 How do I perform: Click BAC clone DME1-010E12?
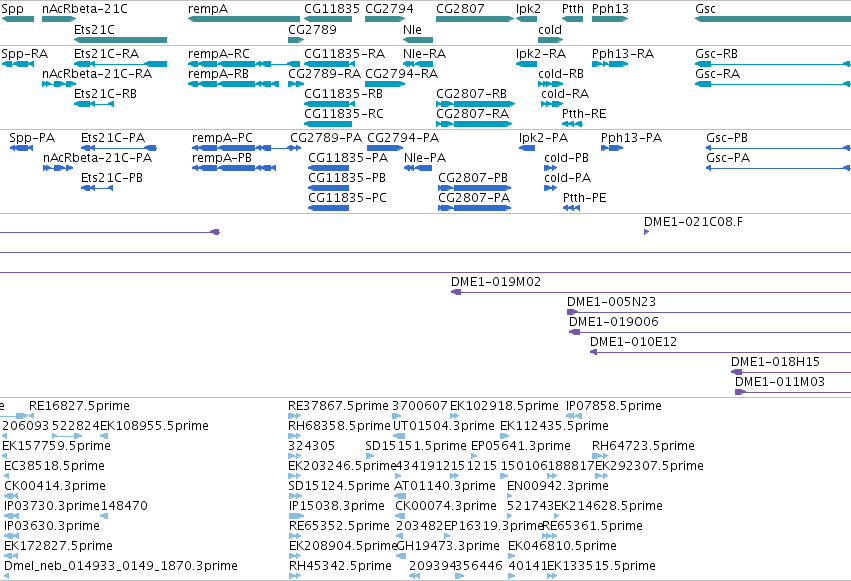pos(720,353)
